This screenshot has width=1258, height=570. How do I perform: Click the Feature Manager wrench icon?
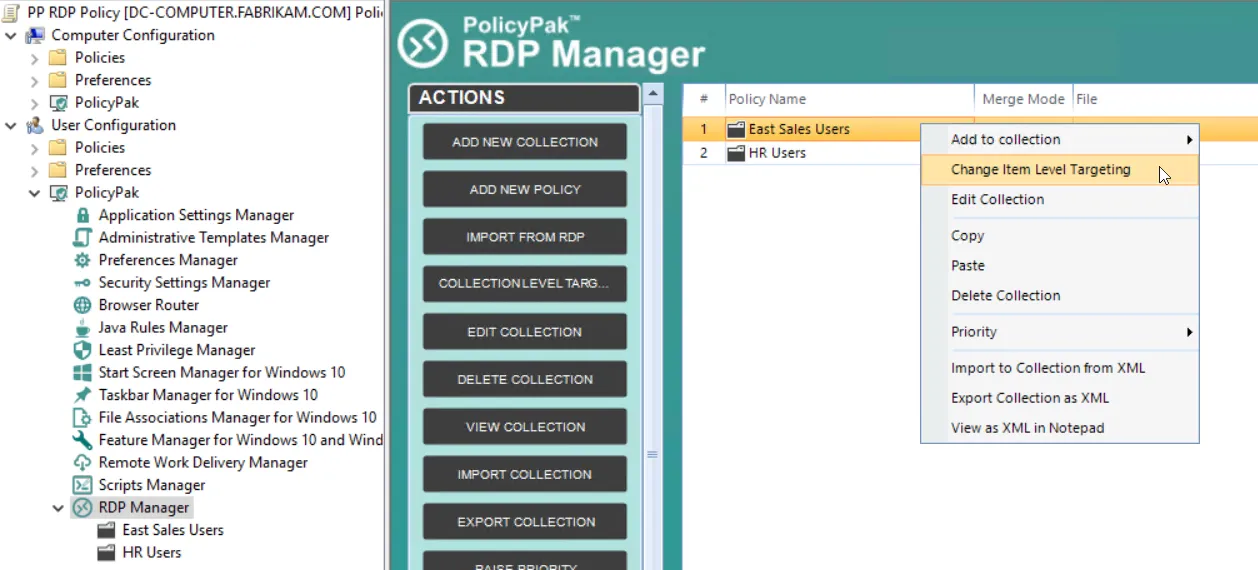click(82, 440)
